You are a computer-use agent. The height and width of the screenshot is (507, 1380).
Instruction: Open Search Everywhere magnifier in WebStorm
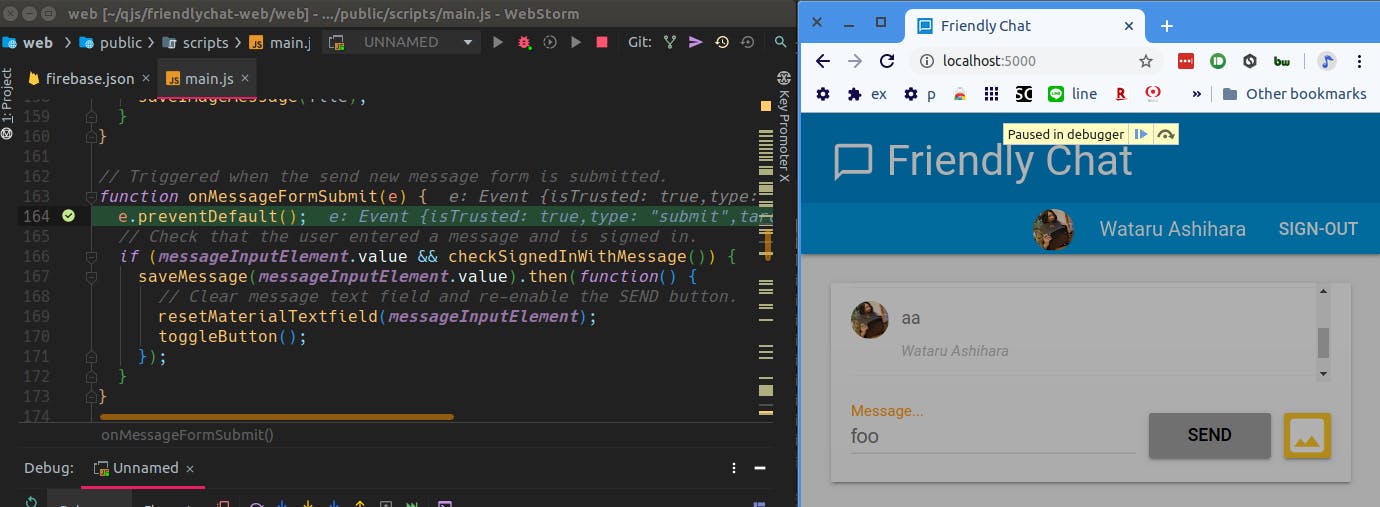point(781,42)
